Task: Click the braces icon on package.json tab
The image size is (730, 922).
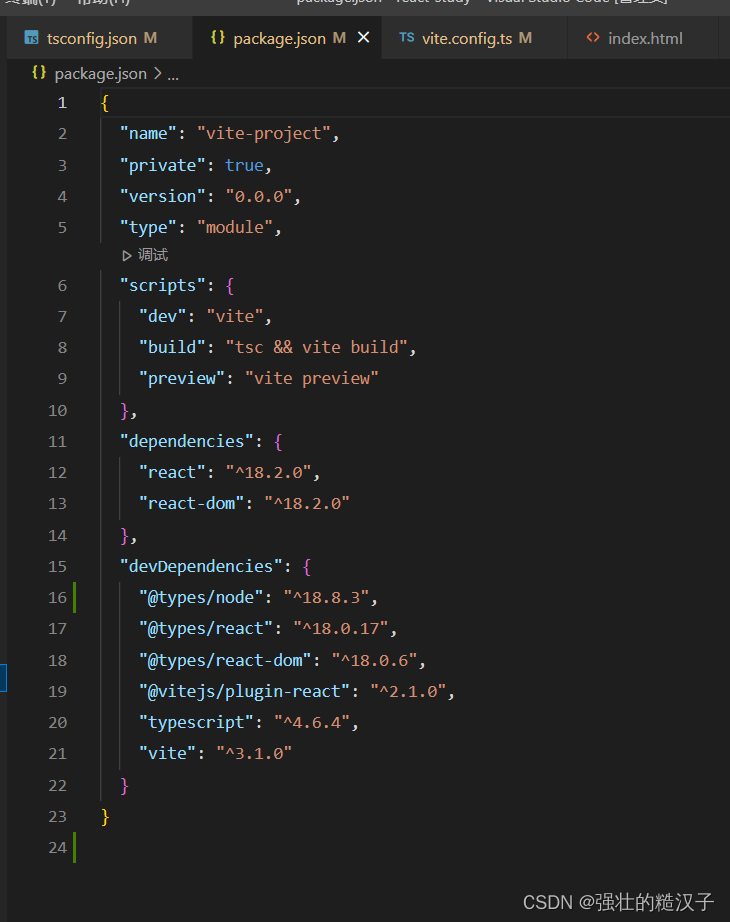Action: pyautogui.click(x=218, y=37)
